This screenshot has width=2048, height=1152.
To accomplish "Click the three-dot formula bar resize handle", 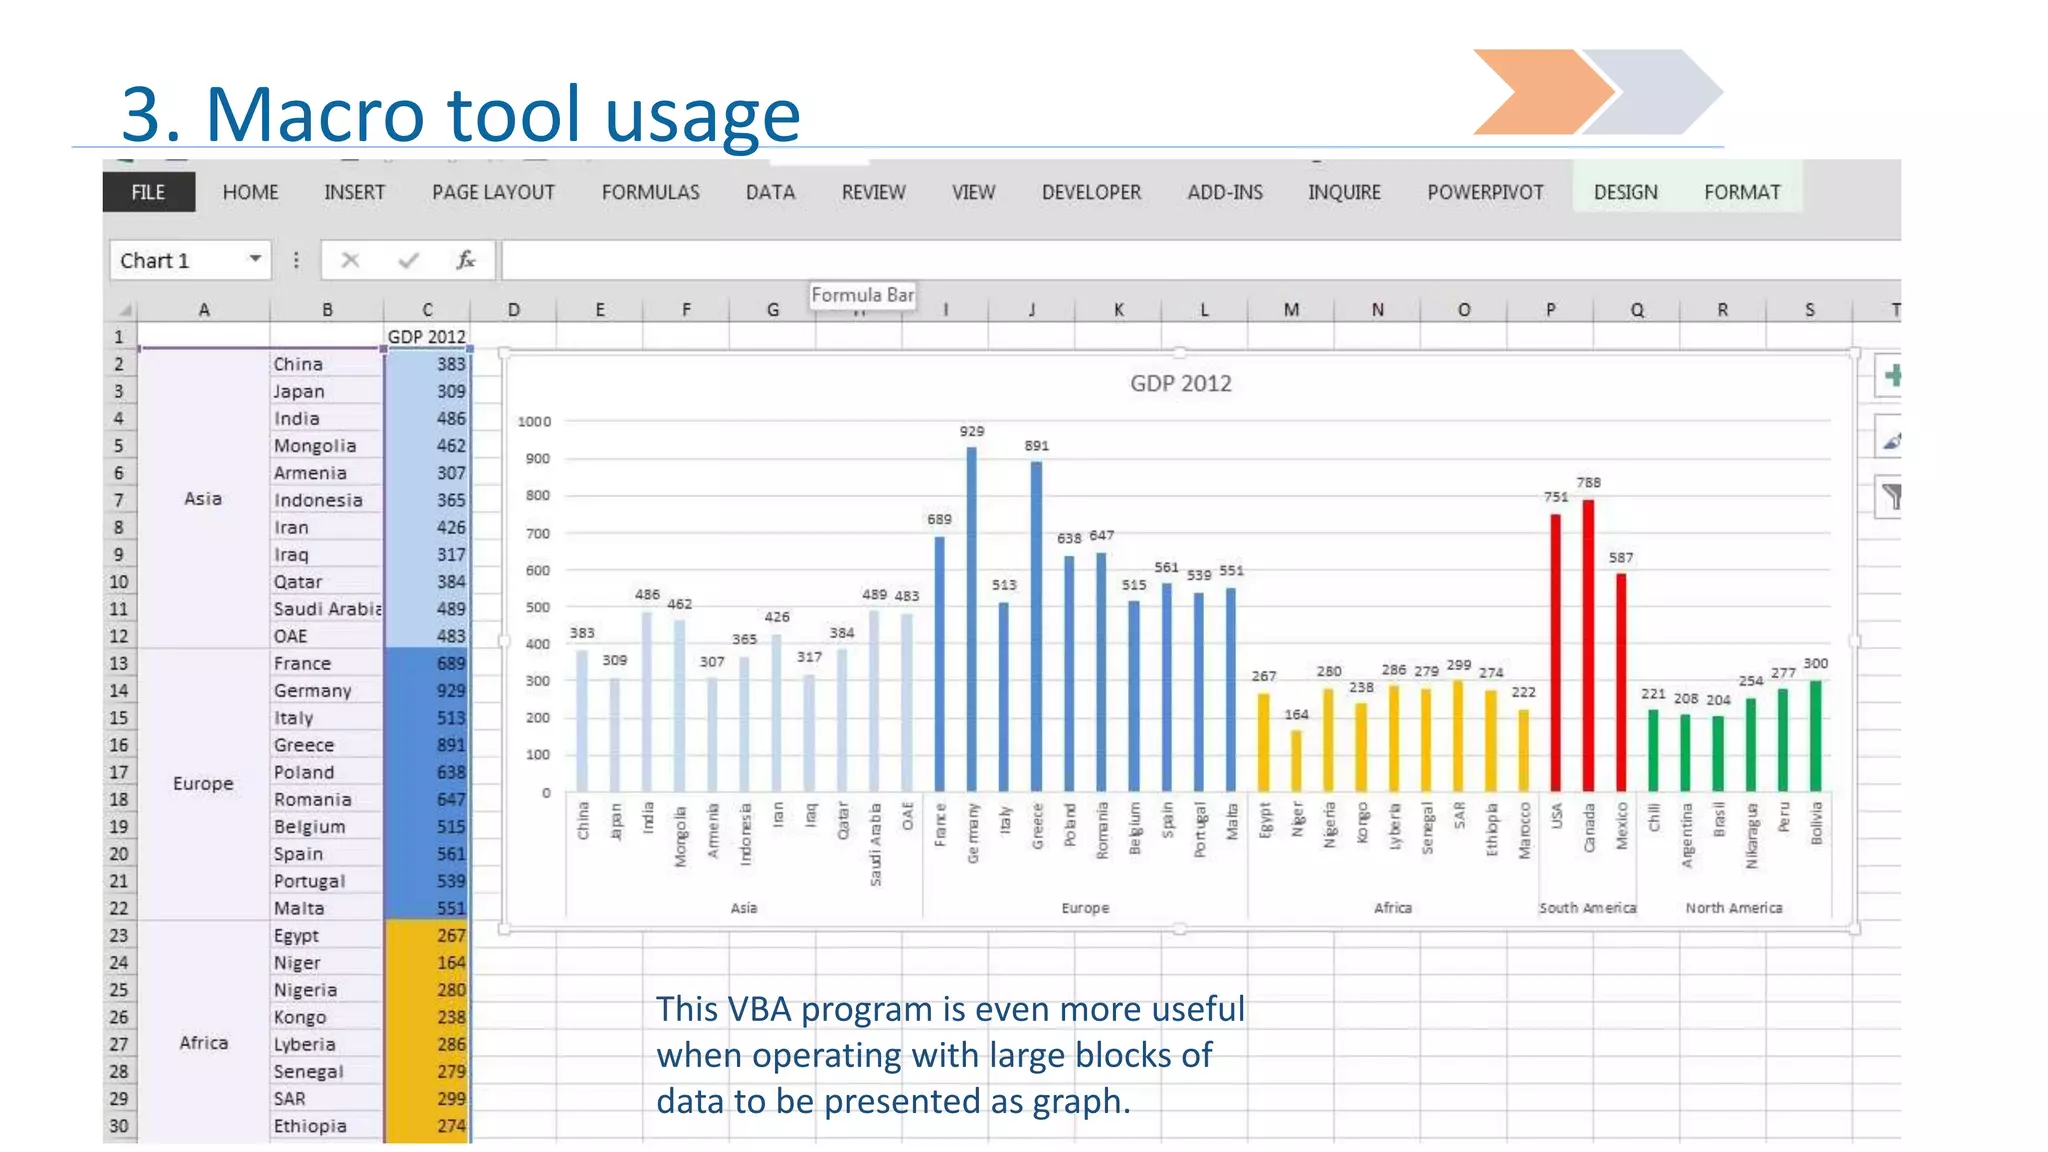I will [x=296, y=260].
